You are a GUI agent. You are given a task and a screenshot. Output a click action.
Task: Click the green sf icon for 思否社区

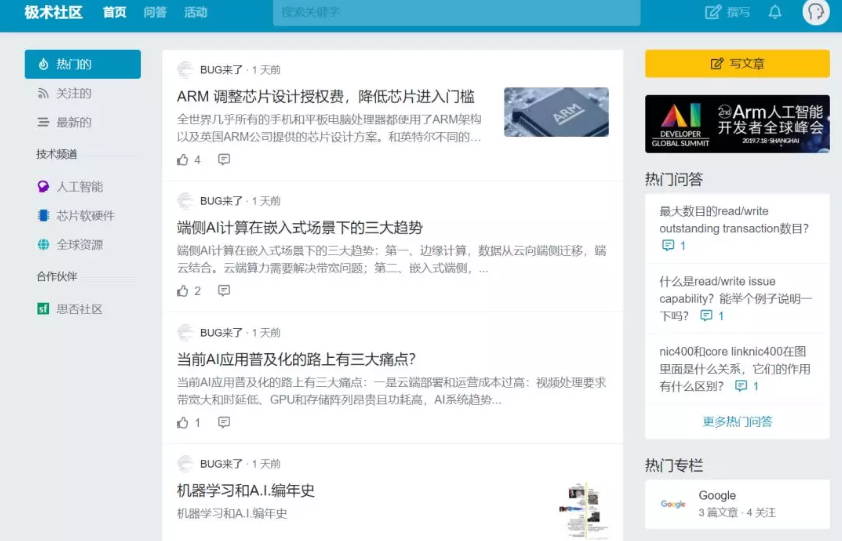point(43,309)
